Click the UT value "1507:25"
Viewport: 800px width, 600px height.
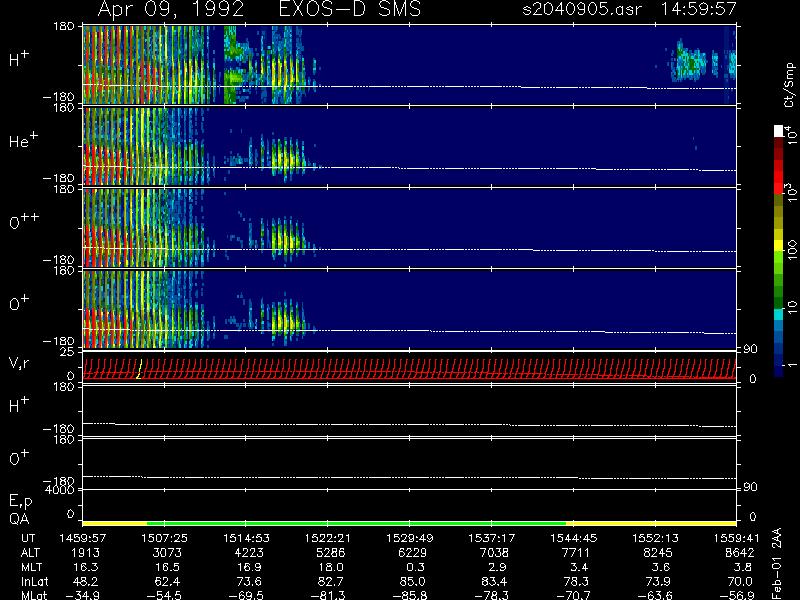tap(164, 538)
